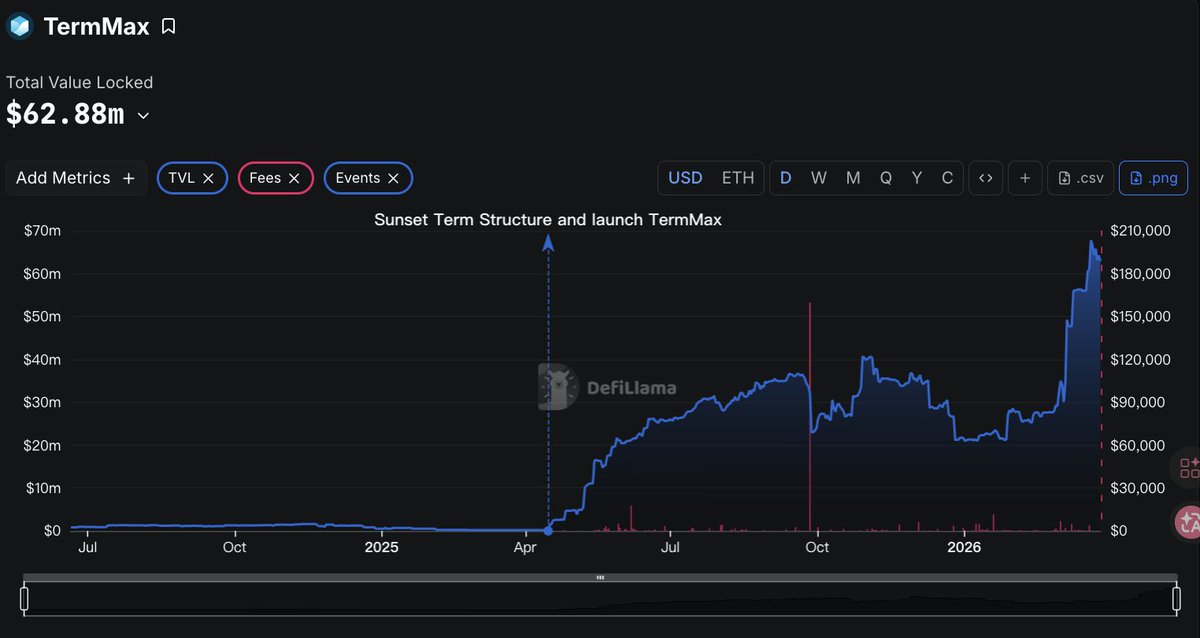This screenshot has width=1200, height=638.
Task: Click the grid apps floating icon
Action: coord(1189,467)
